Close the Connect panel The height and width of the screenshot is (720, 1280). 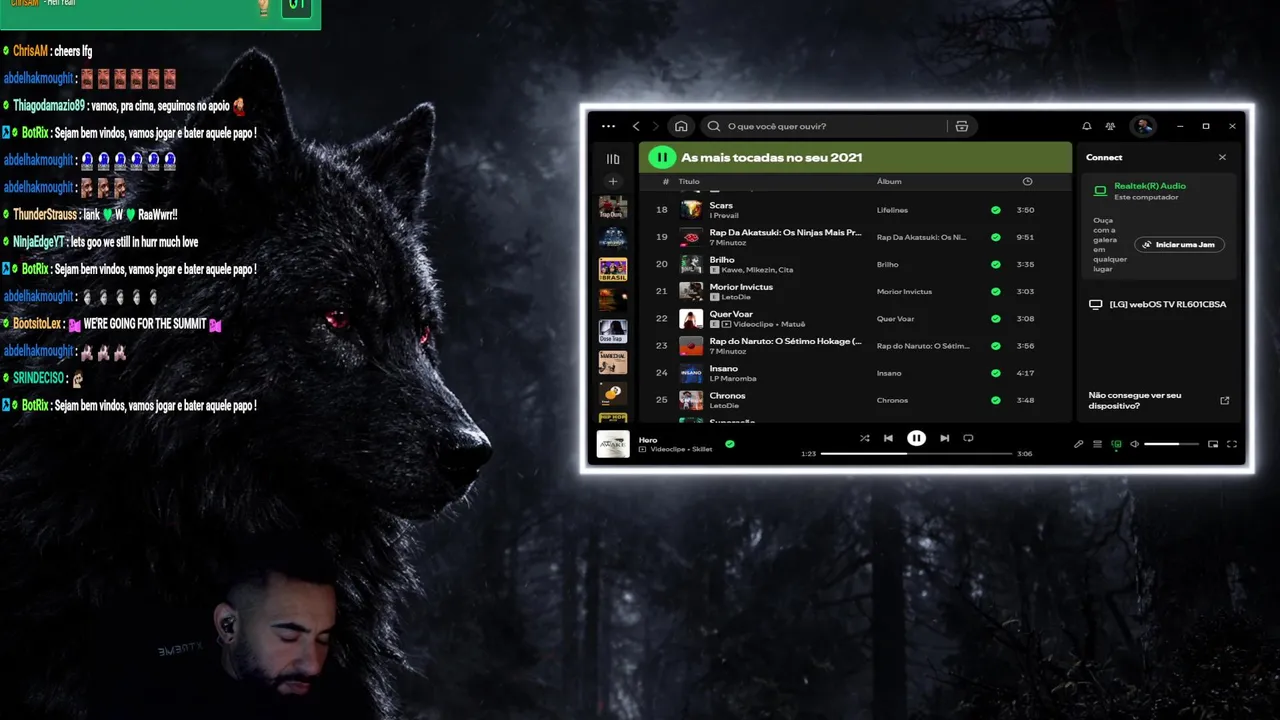[1222, 157]
